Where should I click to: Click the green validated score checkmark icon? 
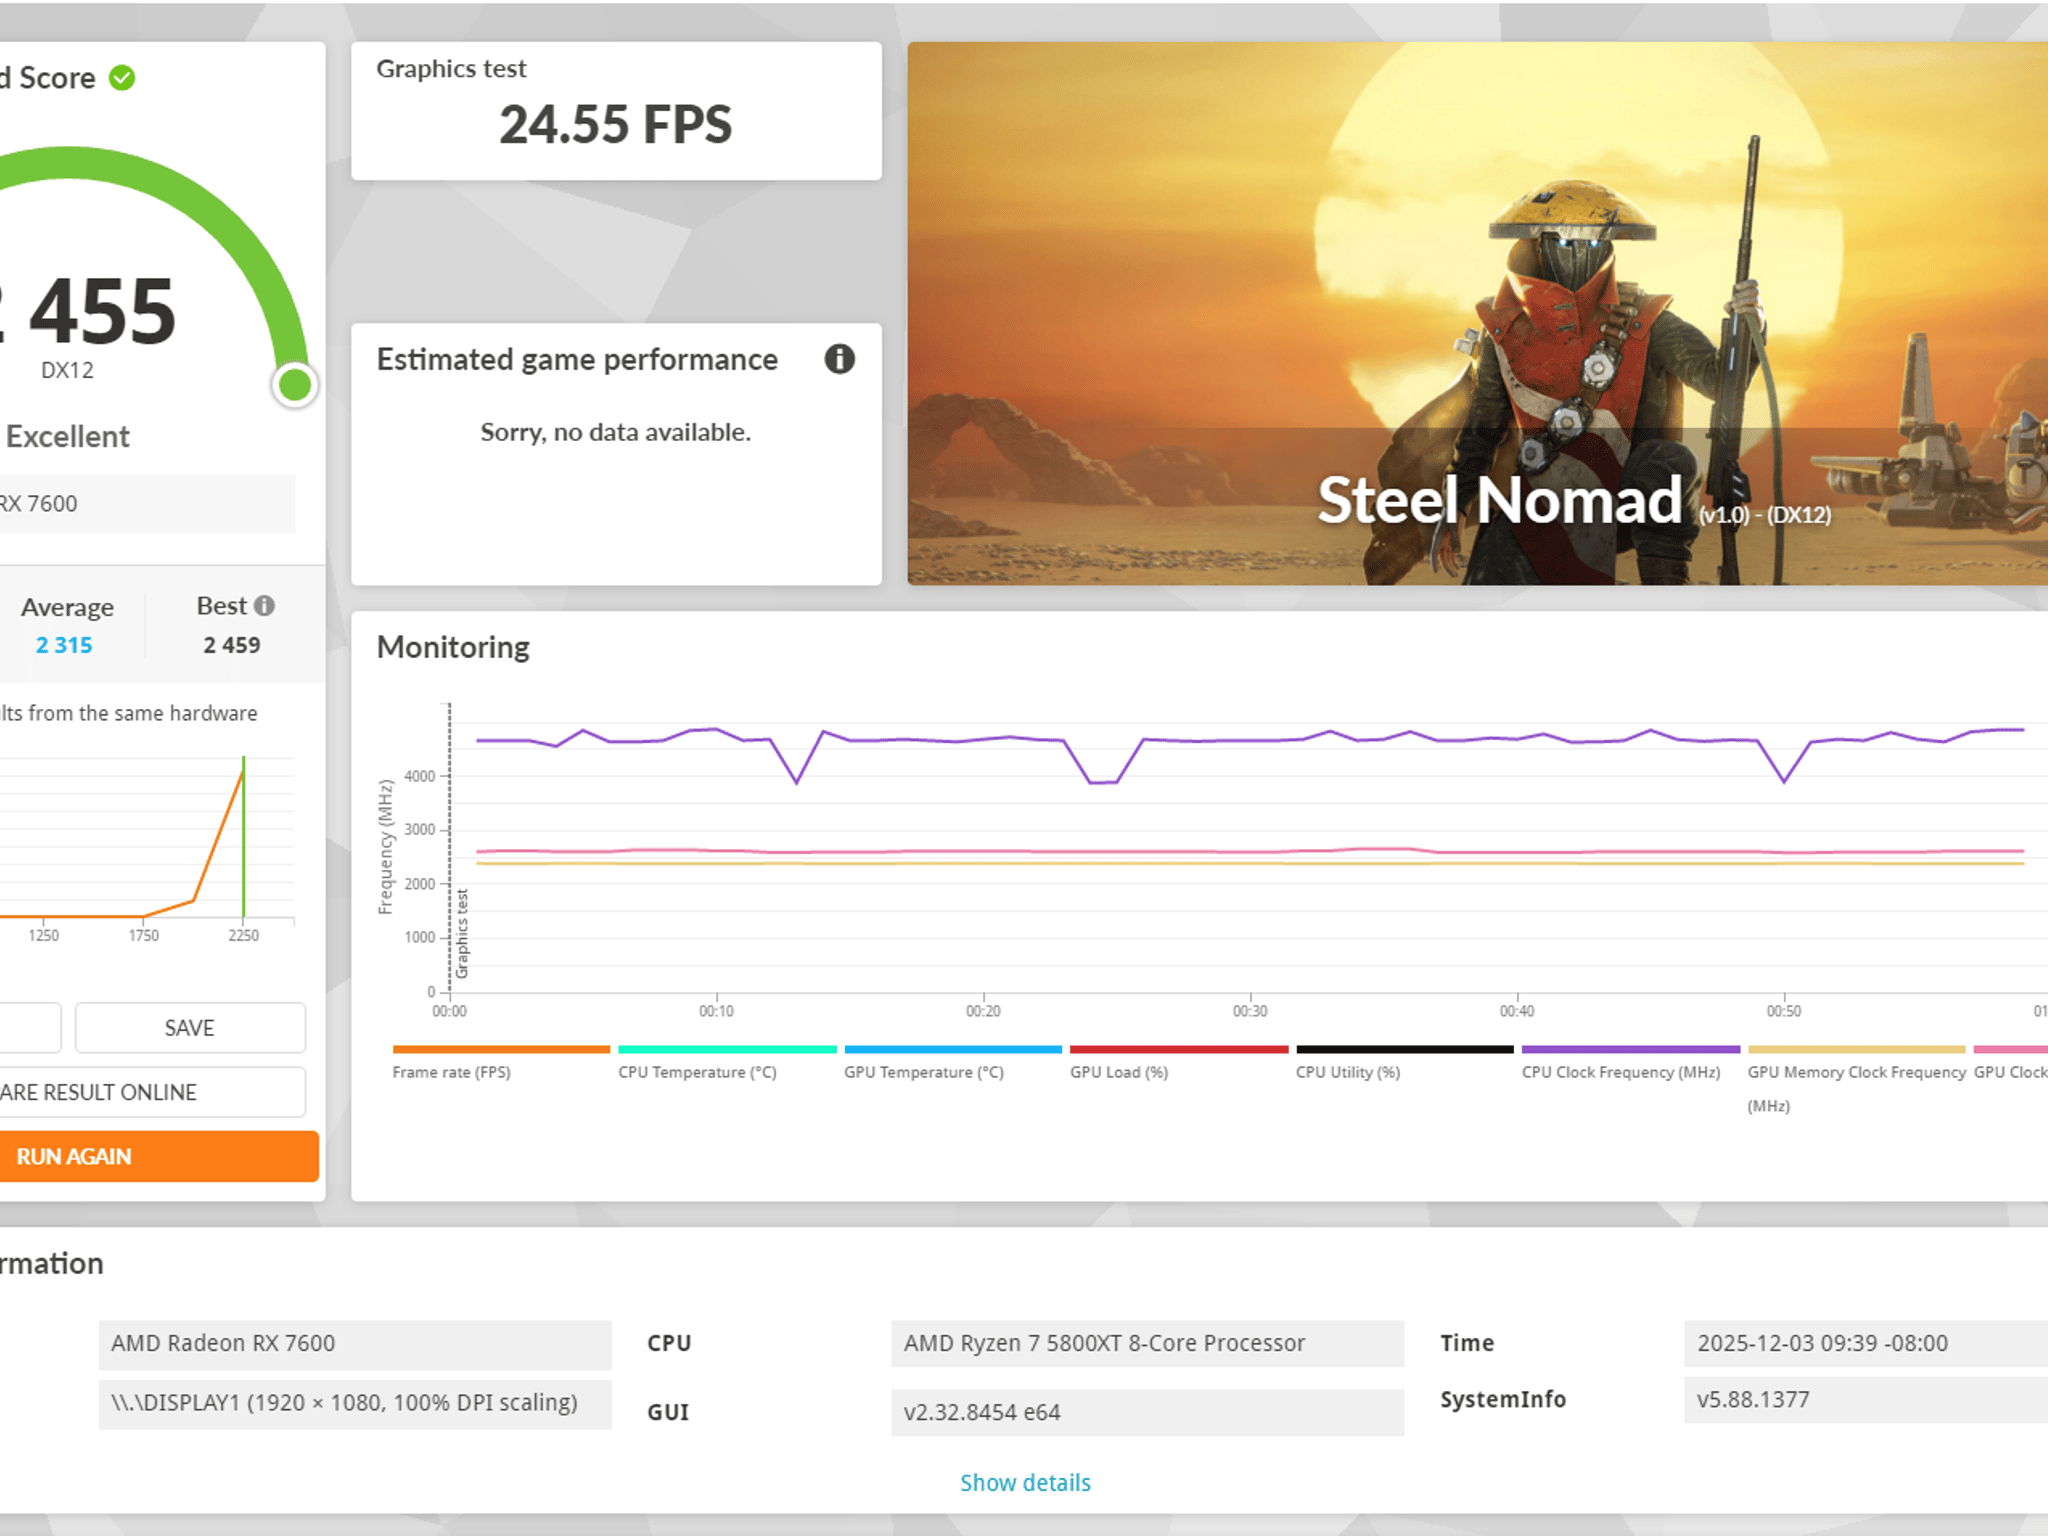[x=122, y=78]
